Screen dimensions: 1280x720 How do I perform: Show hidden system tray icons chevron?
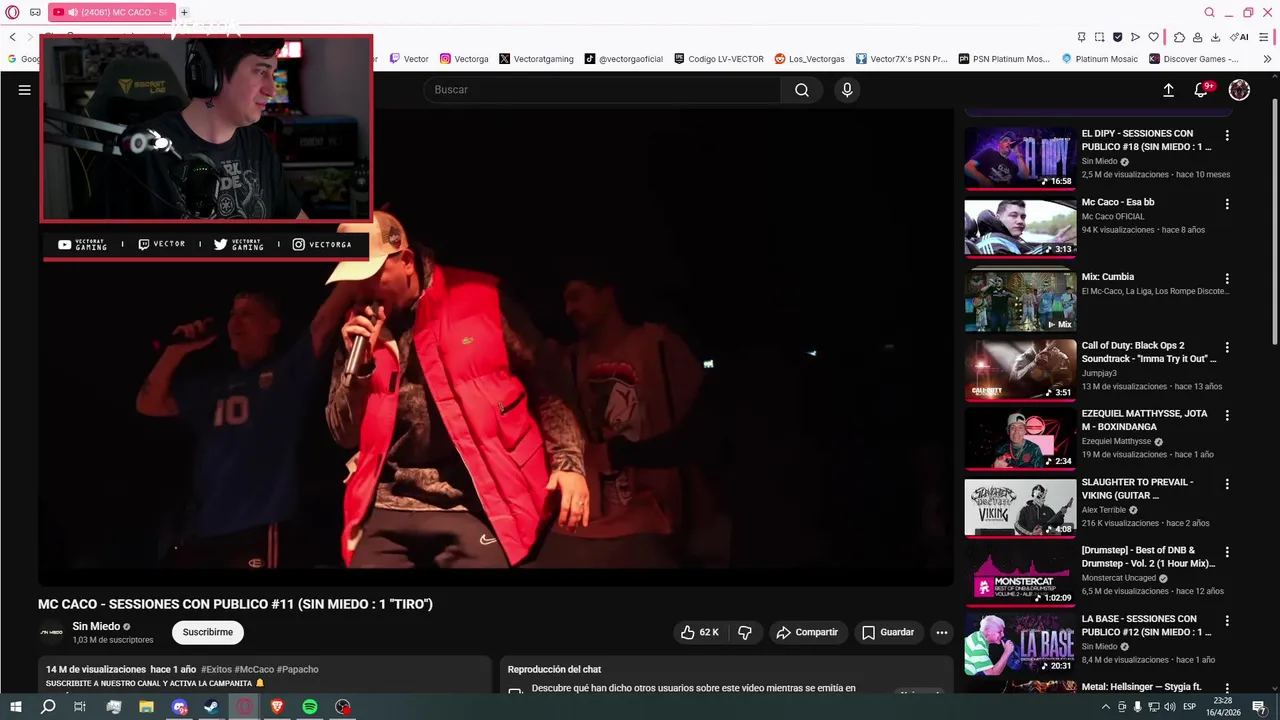coord(1106,707)
